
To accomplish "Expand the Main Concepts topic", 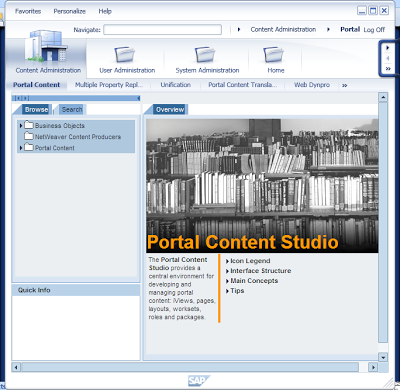I will (x=227, y=281).
